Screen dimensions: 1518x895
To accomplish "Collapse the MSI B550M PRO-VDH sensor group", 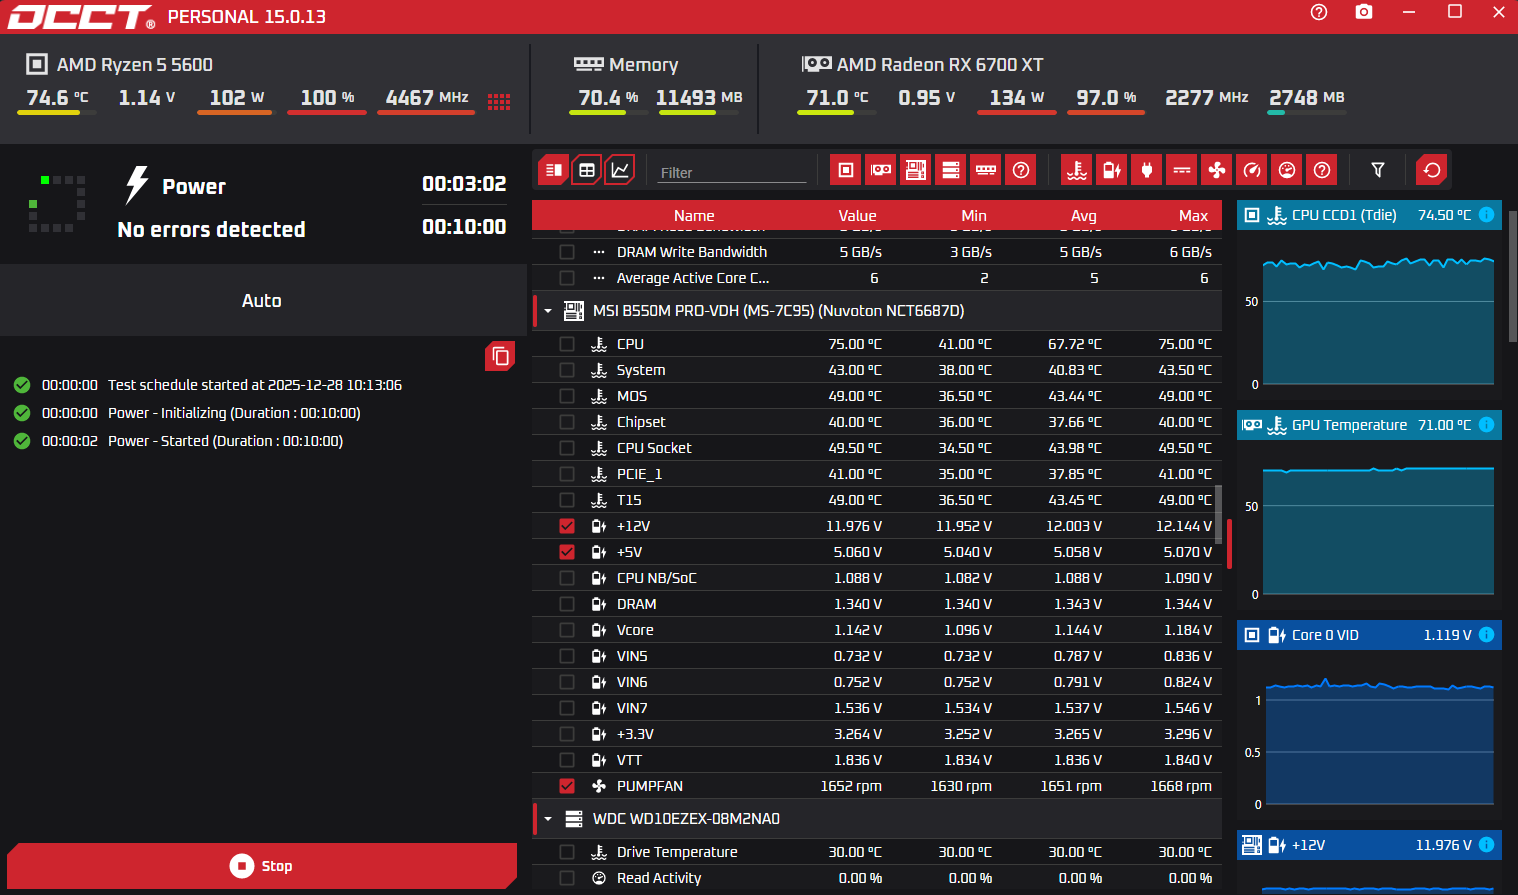I will (548, 311).
